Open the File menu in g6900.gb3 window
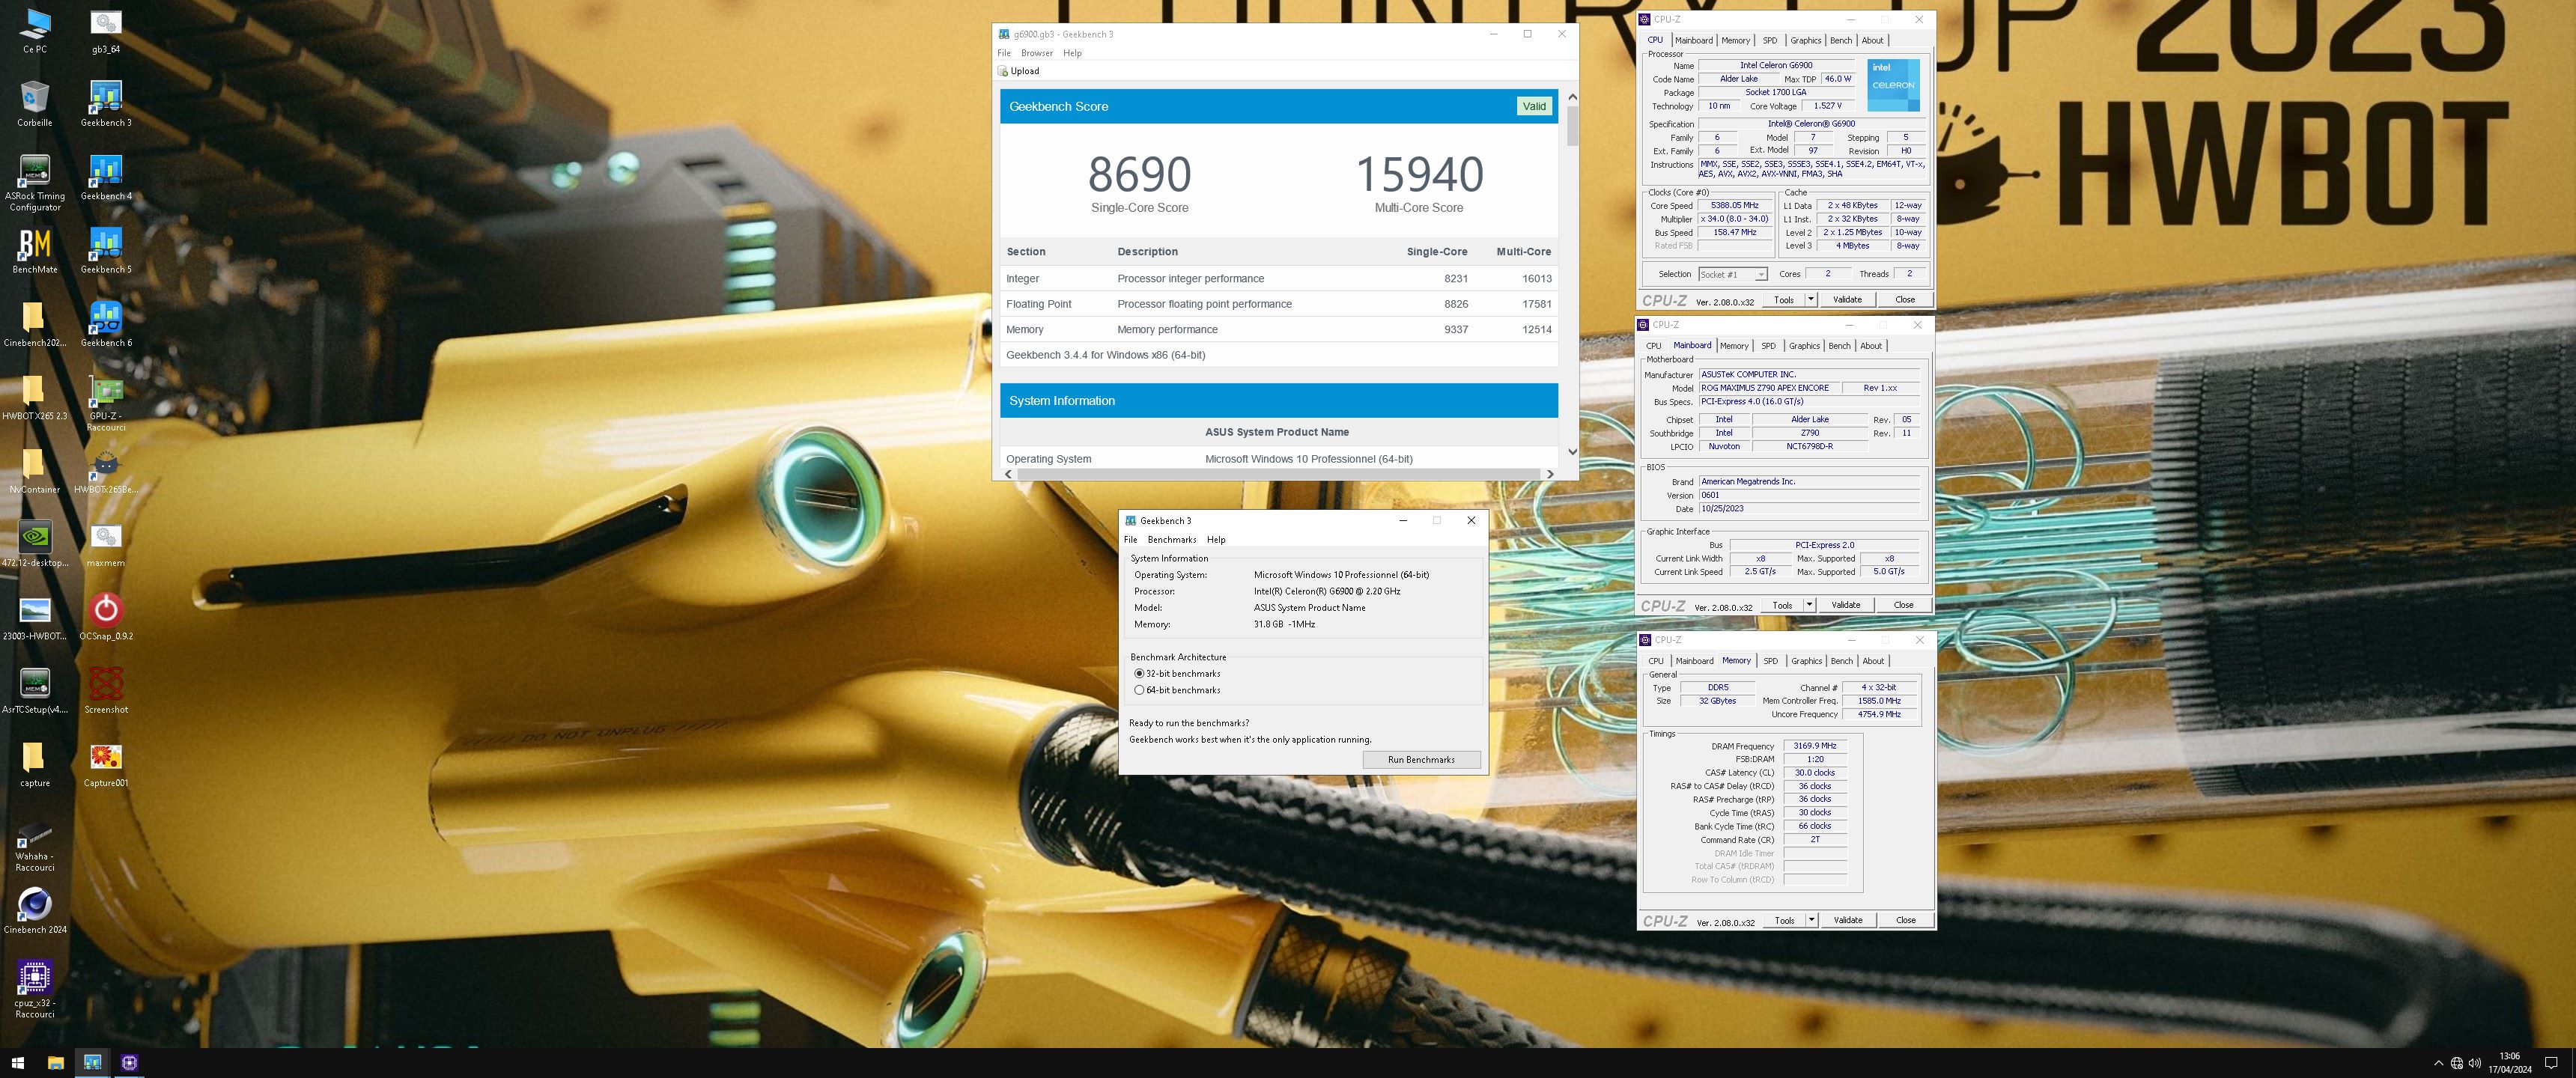Screen dimensions: 2576x1078 (x=1004, y=53)
